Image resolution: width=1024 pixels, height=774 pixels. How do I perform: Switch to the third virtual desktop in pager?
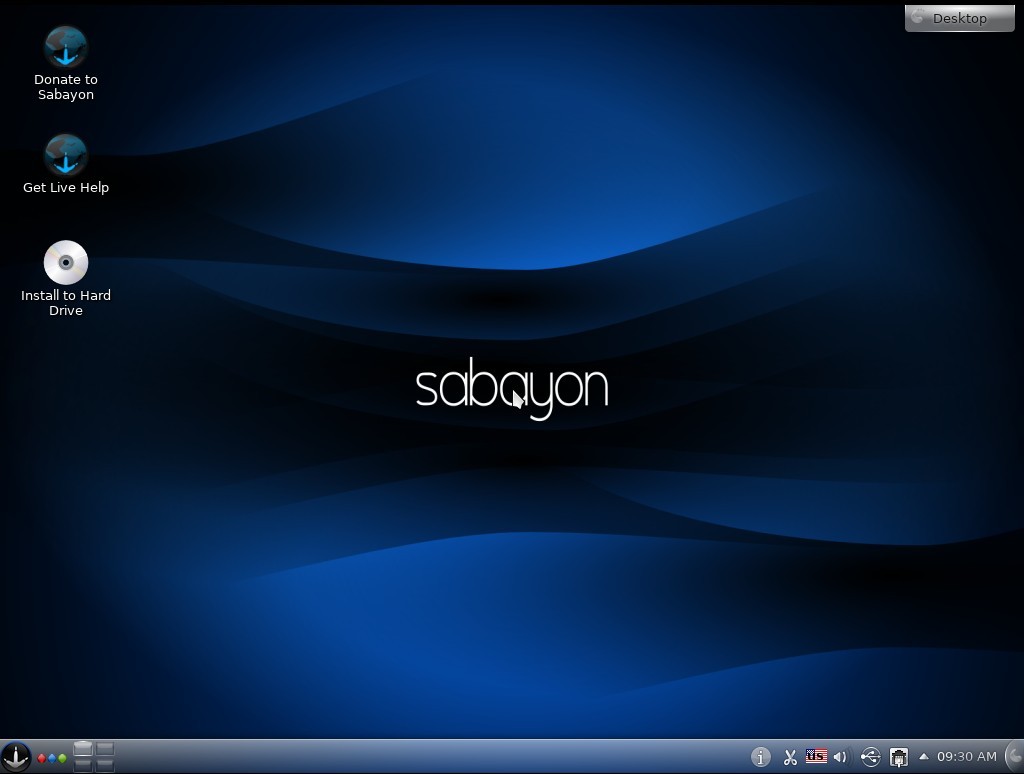click(x=82, y=765)
